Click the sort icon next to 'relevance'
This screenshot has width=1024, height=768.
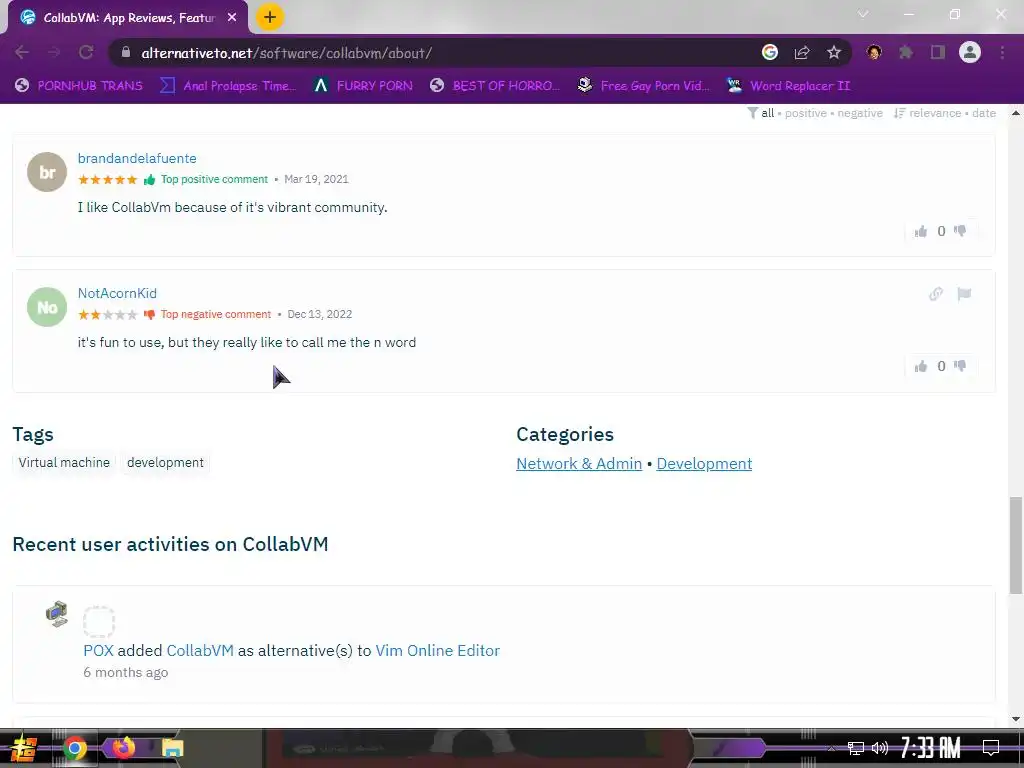click(900, 113)
